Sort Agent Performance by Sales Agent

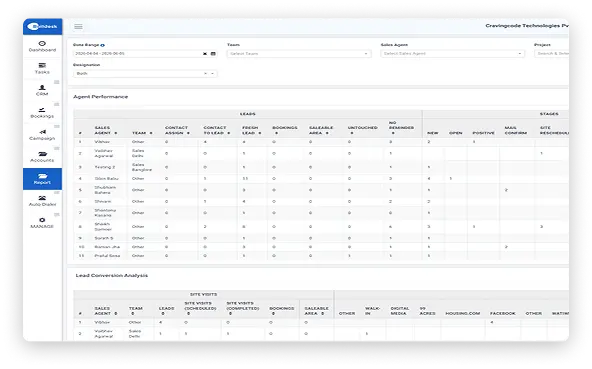pos(116,133)
